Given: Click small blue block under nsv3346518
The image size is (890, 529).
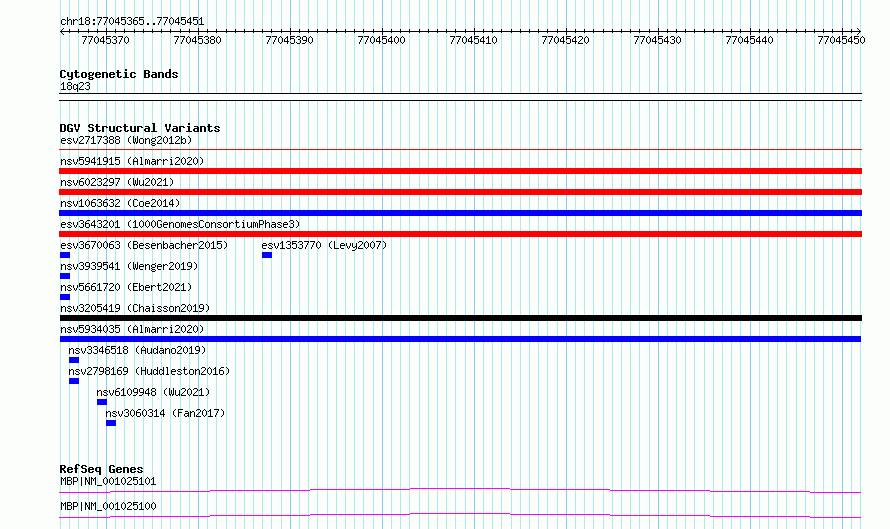Looking at the screenshot, I should click(x=74, y=360).
